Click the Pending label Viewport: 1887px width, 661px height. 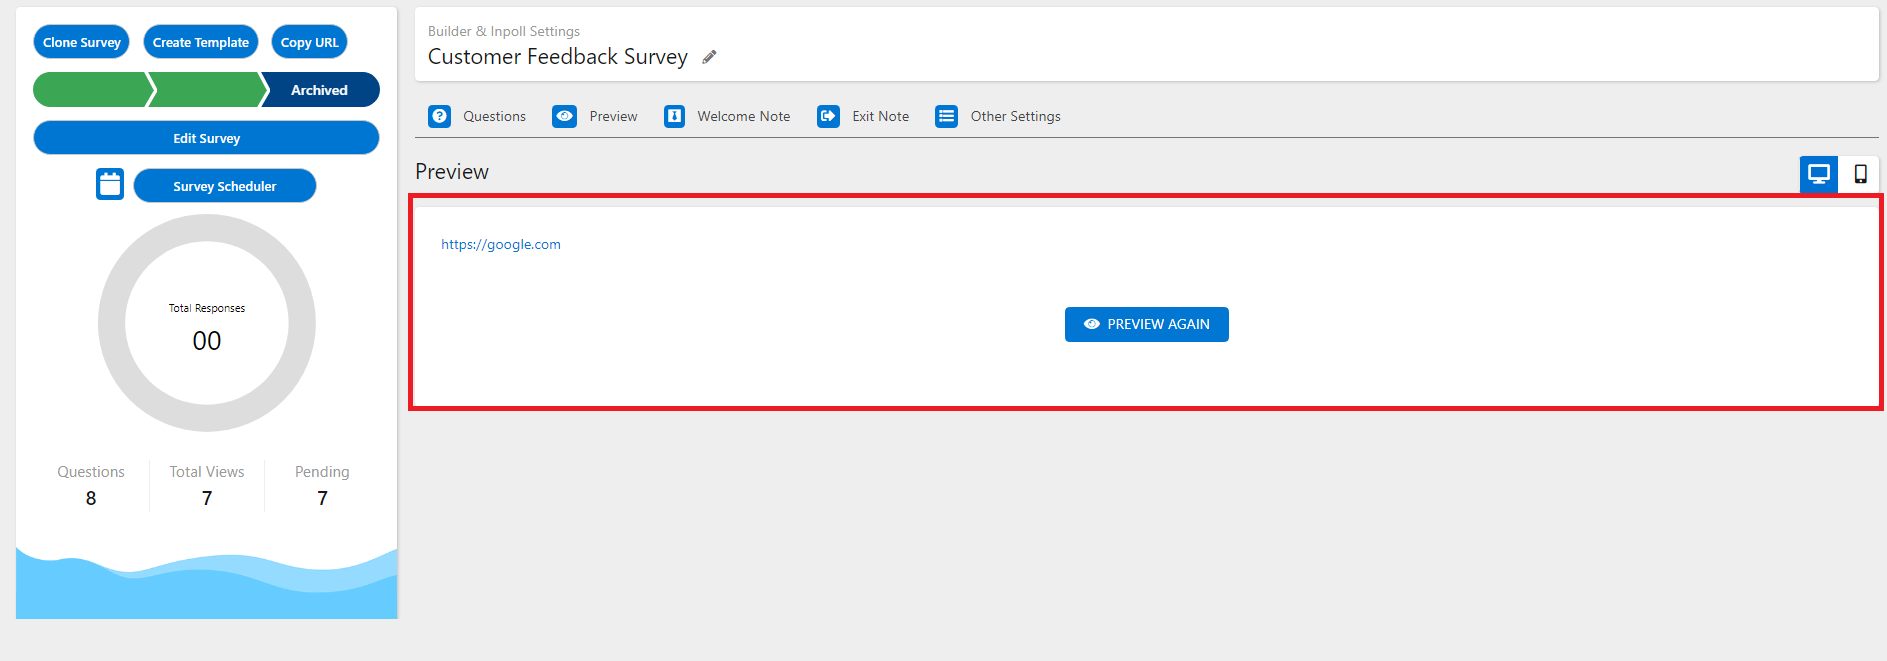point(322,472)
